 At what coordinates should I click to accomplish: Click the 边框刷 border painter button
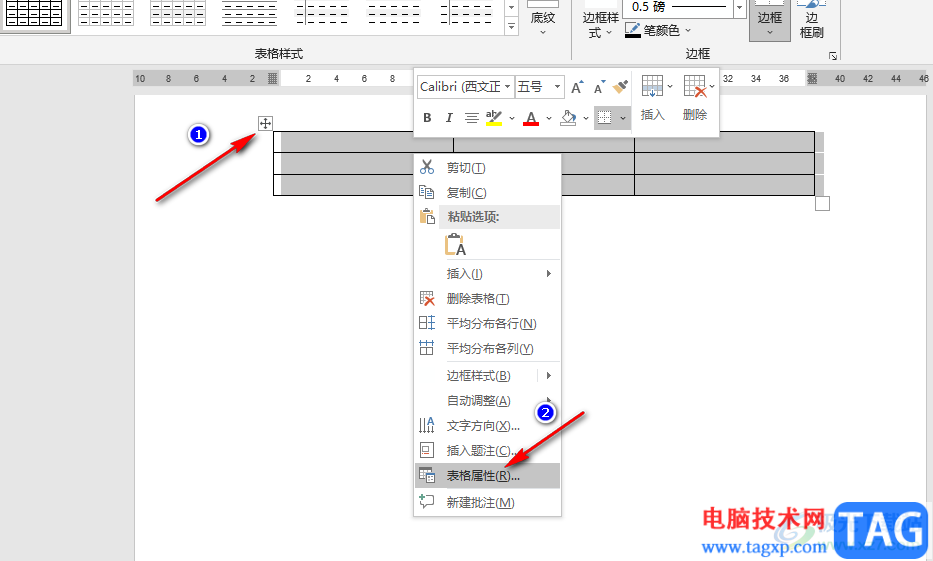(x=812, y=19)
